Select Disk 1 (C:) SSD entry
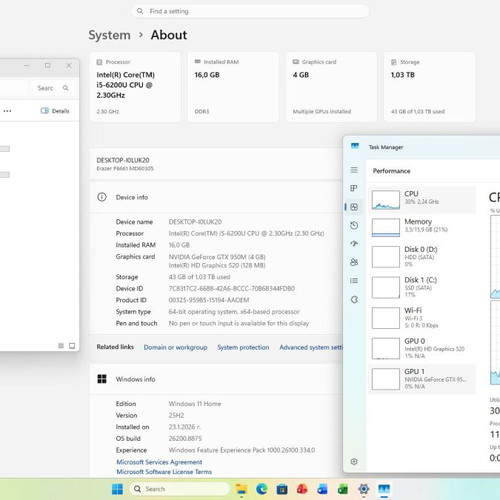The image size is (500, 500). pyautogui.click(x=422, y=287)
